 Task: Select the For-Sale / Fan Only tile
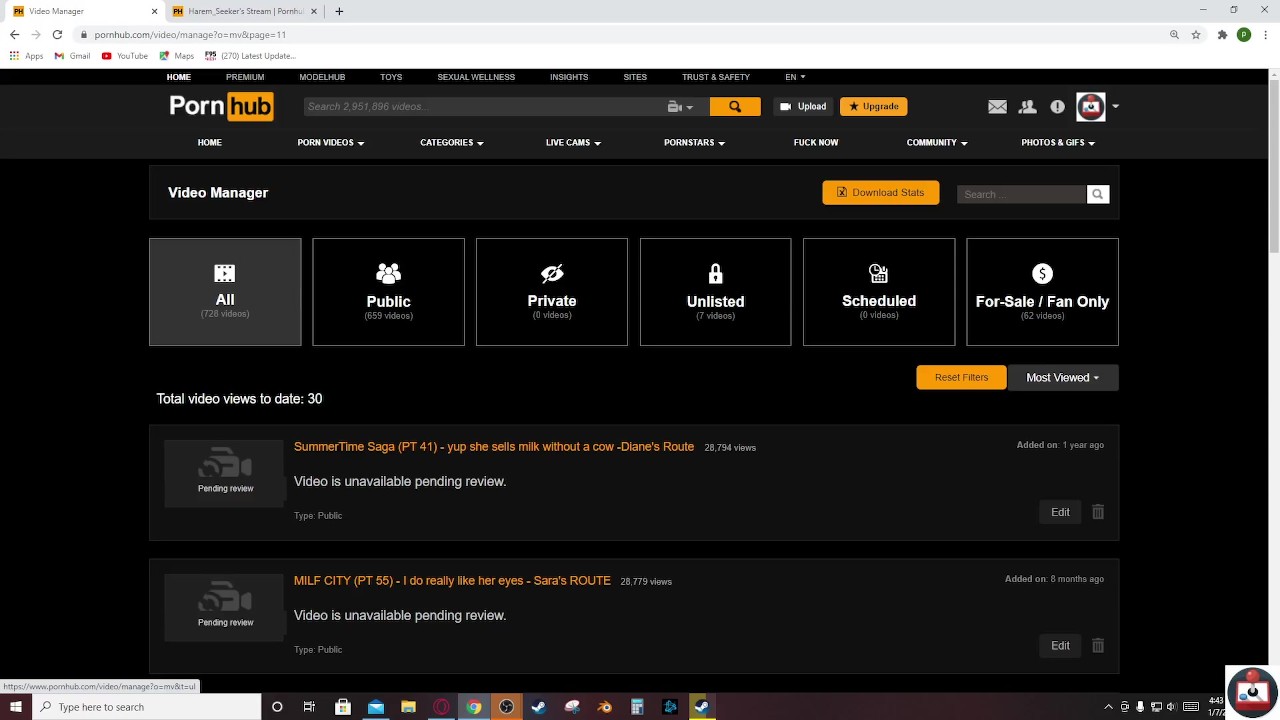coord(1043,292)
